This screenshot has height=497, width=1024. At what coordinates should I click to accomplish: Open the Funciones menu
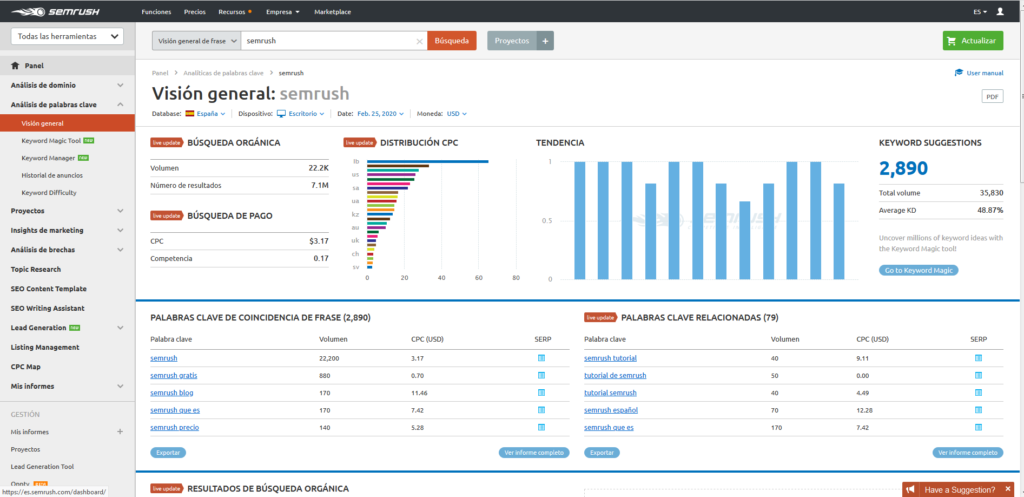(x=156, y=12)
